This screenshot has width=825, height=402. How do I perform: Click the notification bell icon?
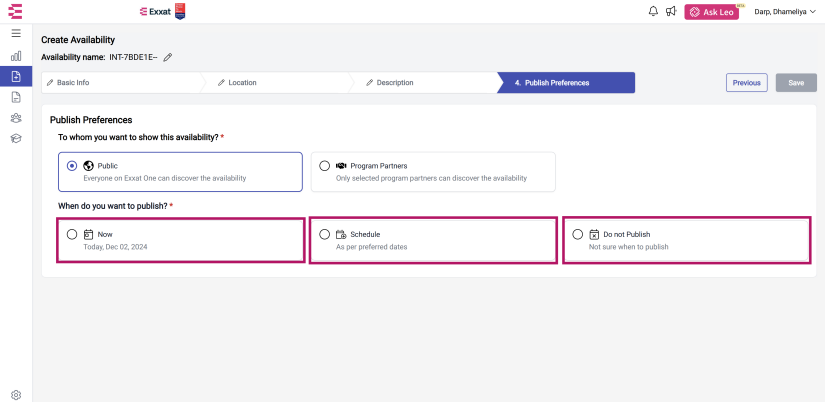(653, 12)
